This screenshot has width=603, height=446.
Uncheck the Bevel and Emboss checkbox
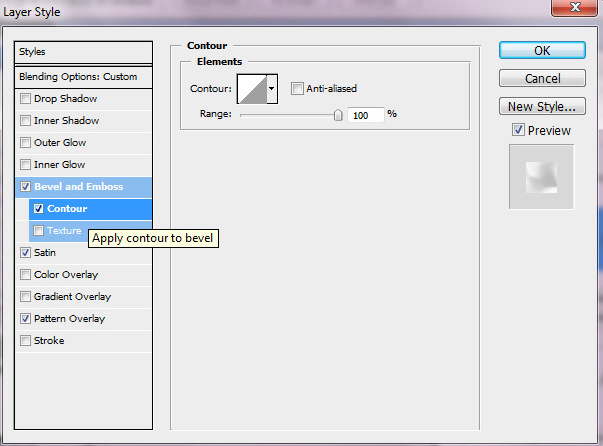click(25, 187)
